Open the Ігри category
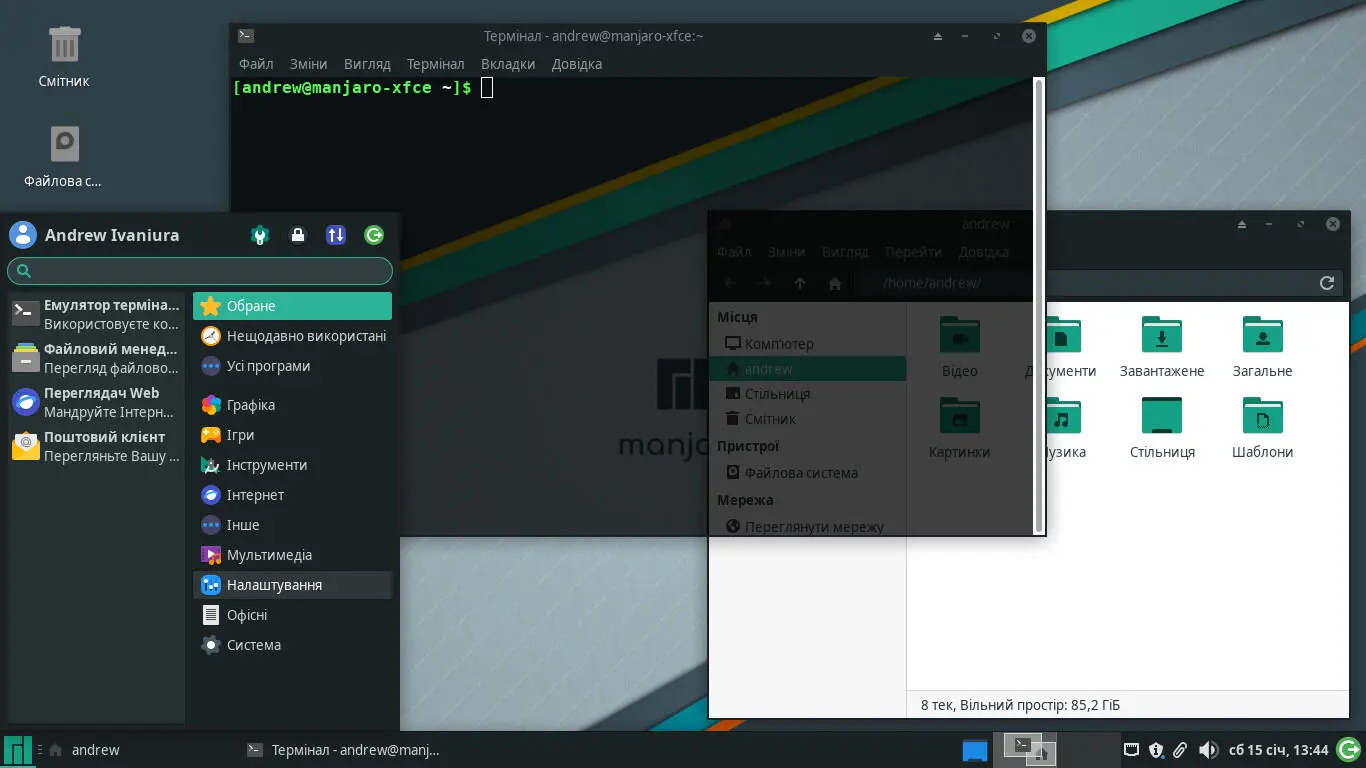This screenshot has height=768, width=1366. 292,435
